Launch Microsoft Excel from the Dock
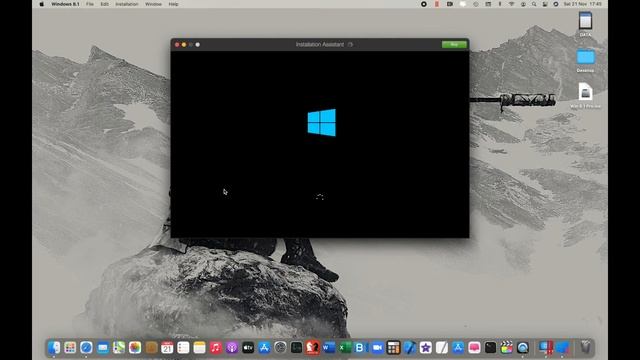The image size is (640, 360). [x=345, y=347]
